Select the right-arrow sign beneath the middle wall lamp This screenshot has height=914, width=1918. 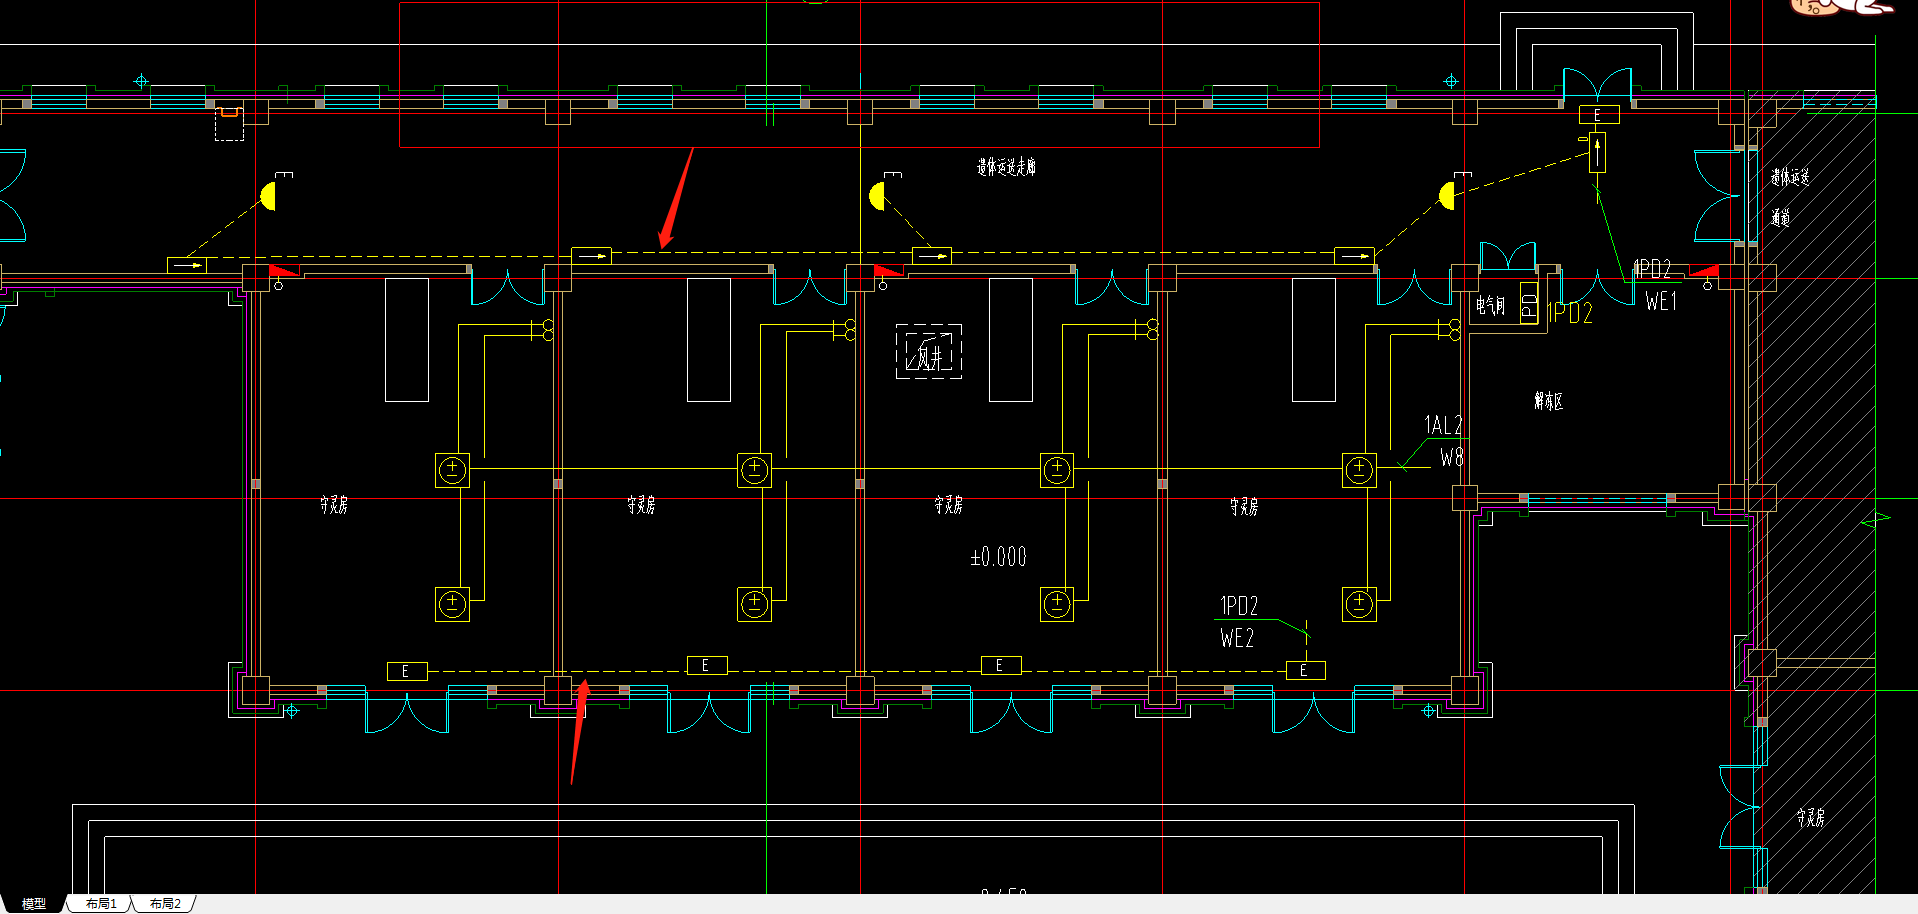931,256
